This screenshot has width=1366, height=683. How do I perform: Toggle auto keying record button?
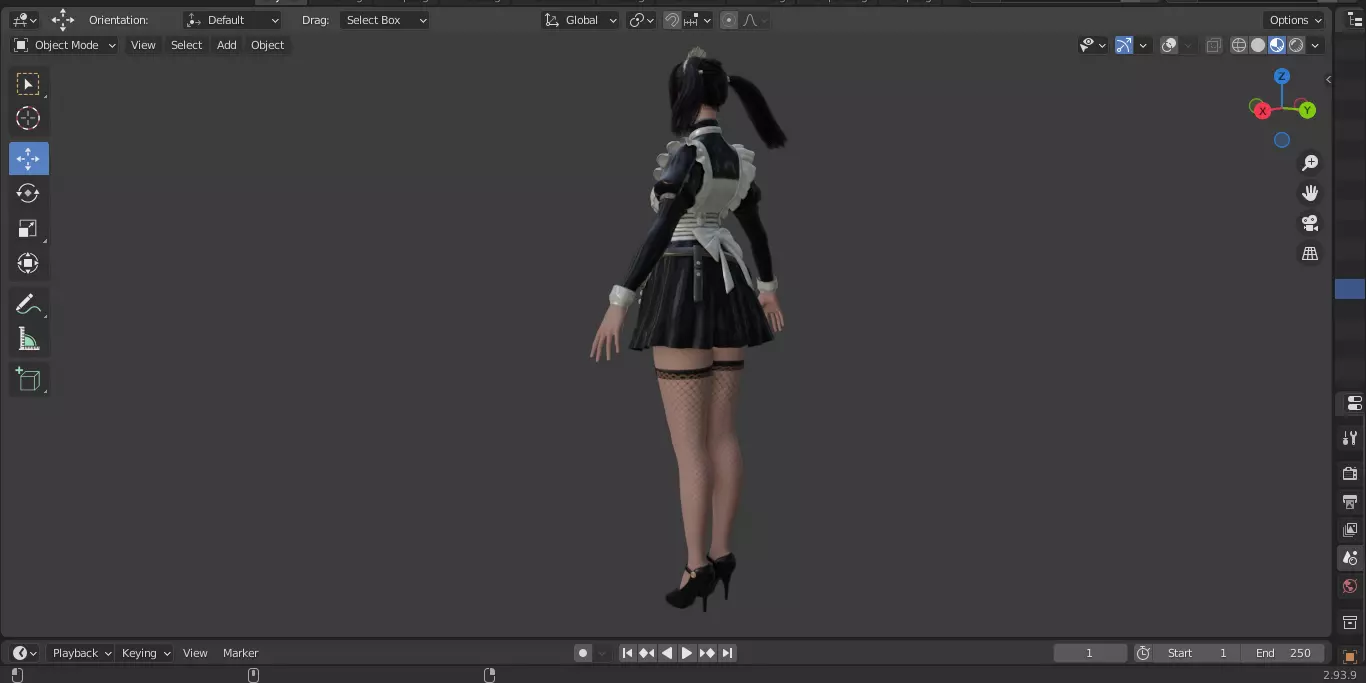point(583,653)
